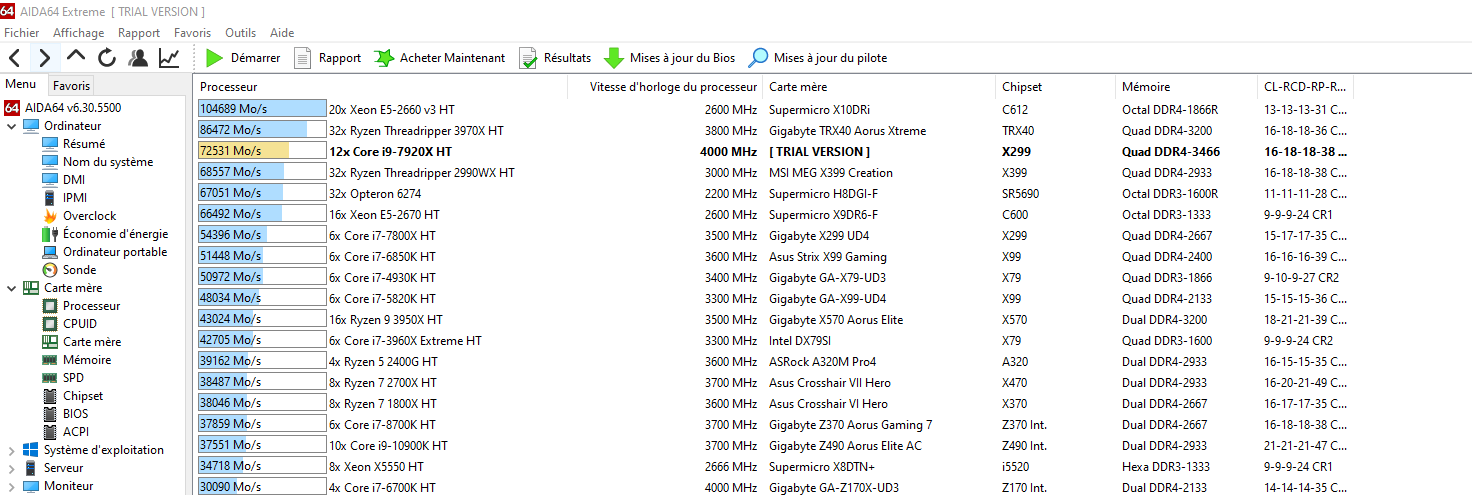Open the Fichier menu
1472x495 pixels.
tap(22, 33)
